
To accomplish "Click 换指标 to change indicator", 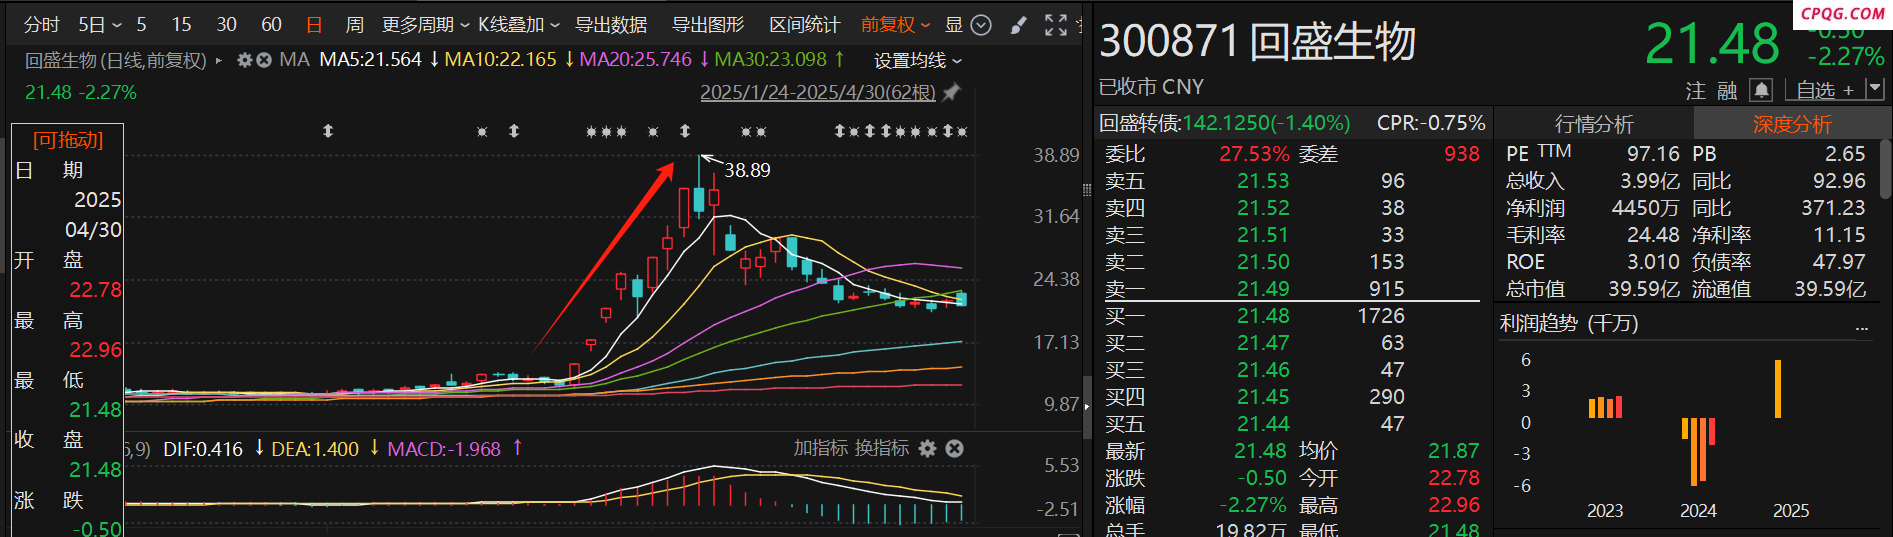I will click(881, 448).
